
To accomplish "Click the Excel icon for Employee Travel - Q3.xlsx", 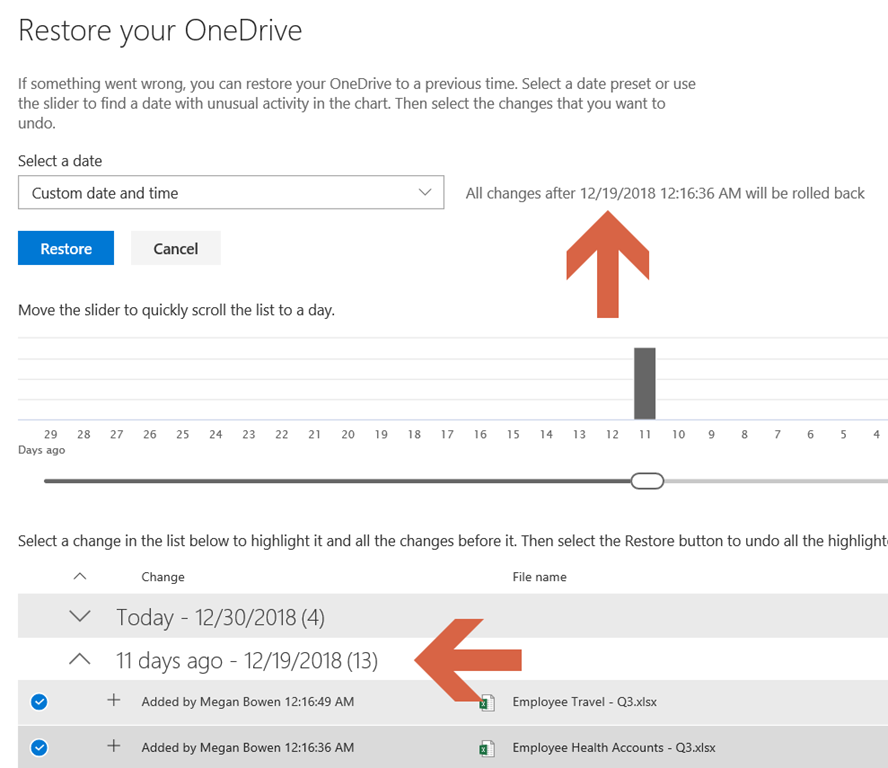I will pos(487,703).
